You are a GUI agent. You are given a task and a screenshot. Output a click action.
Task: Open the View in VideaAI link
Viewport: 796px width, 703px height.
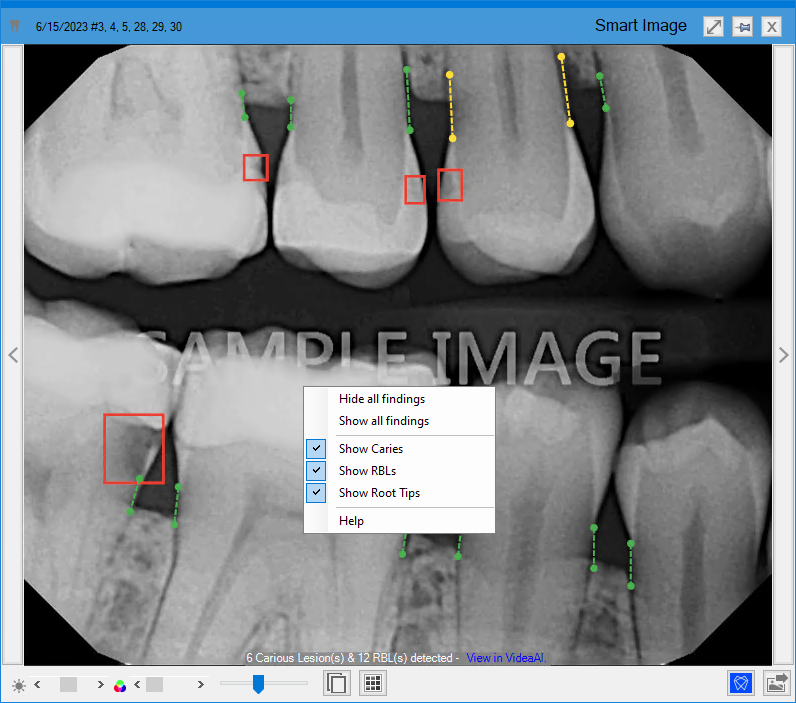pos(504,658)
